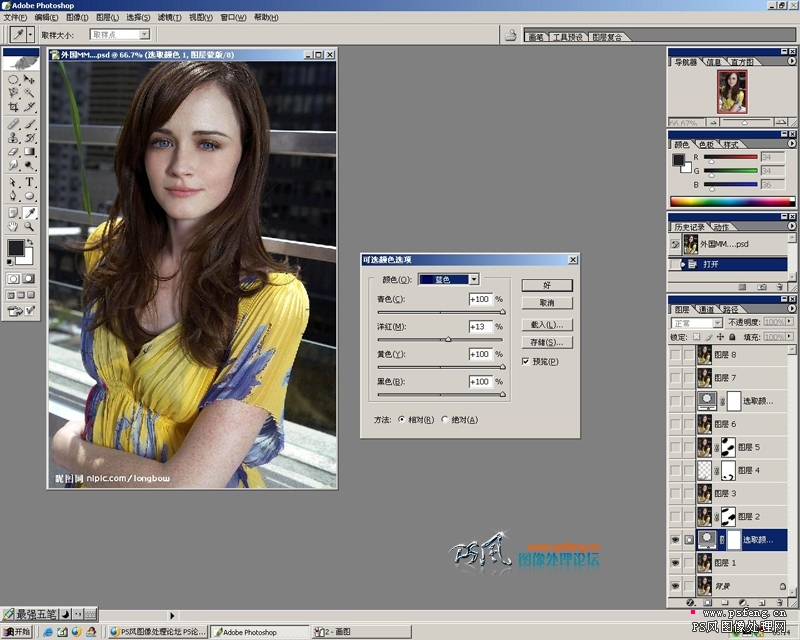Viewport: 800px width, 640px height.
Task: Choose the 绝对 absolute method radio button
Action: [445, 420]
